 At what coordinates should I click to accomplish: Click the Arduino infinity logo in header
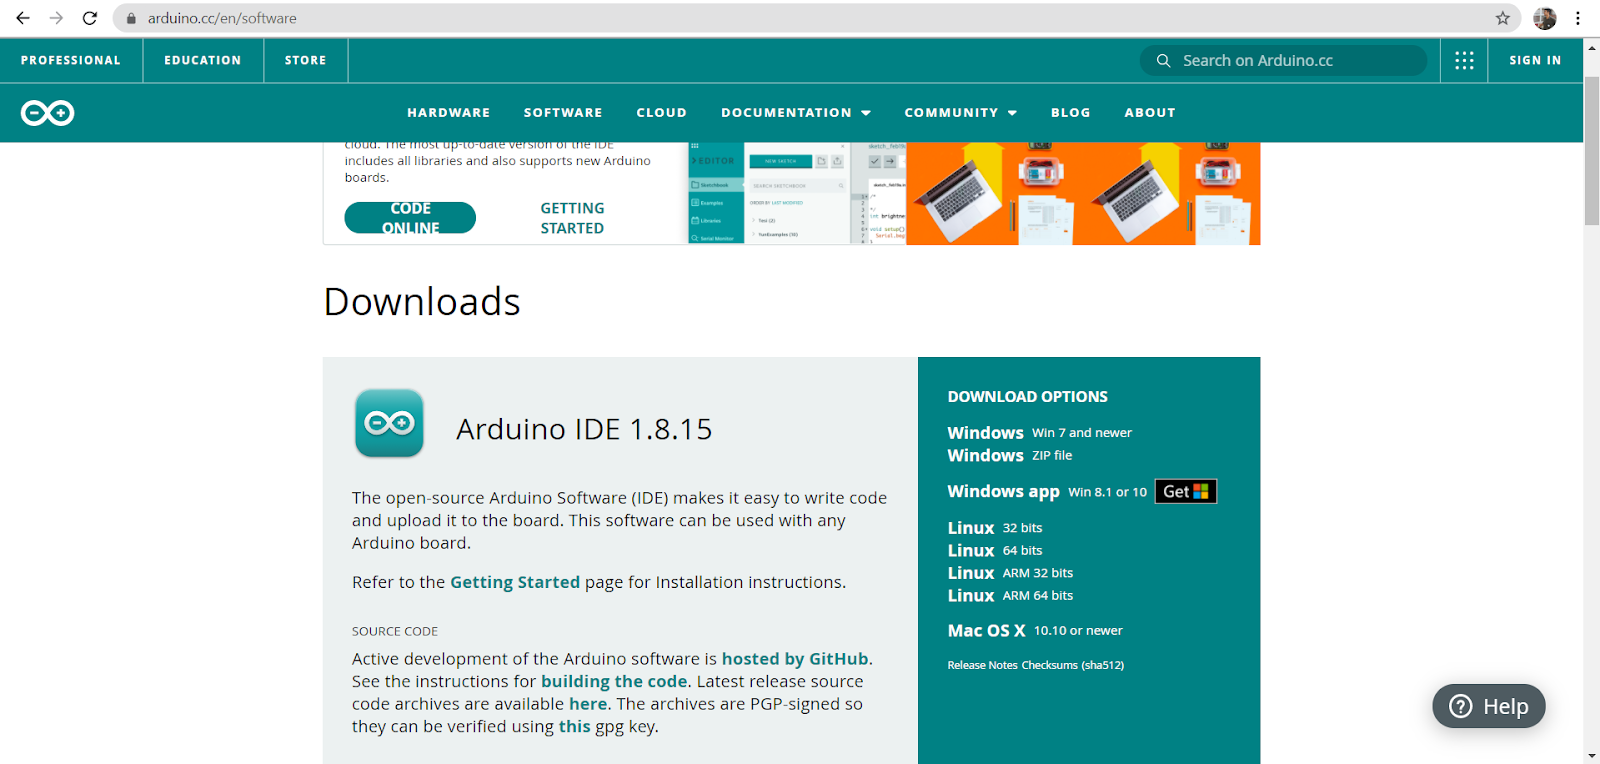(47, 113)
